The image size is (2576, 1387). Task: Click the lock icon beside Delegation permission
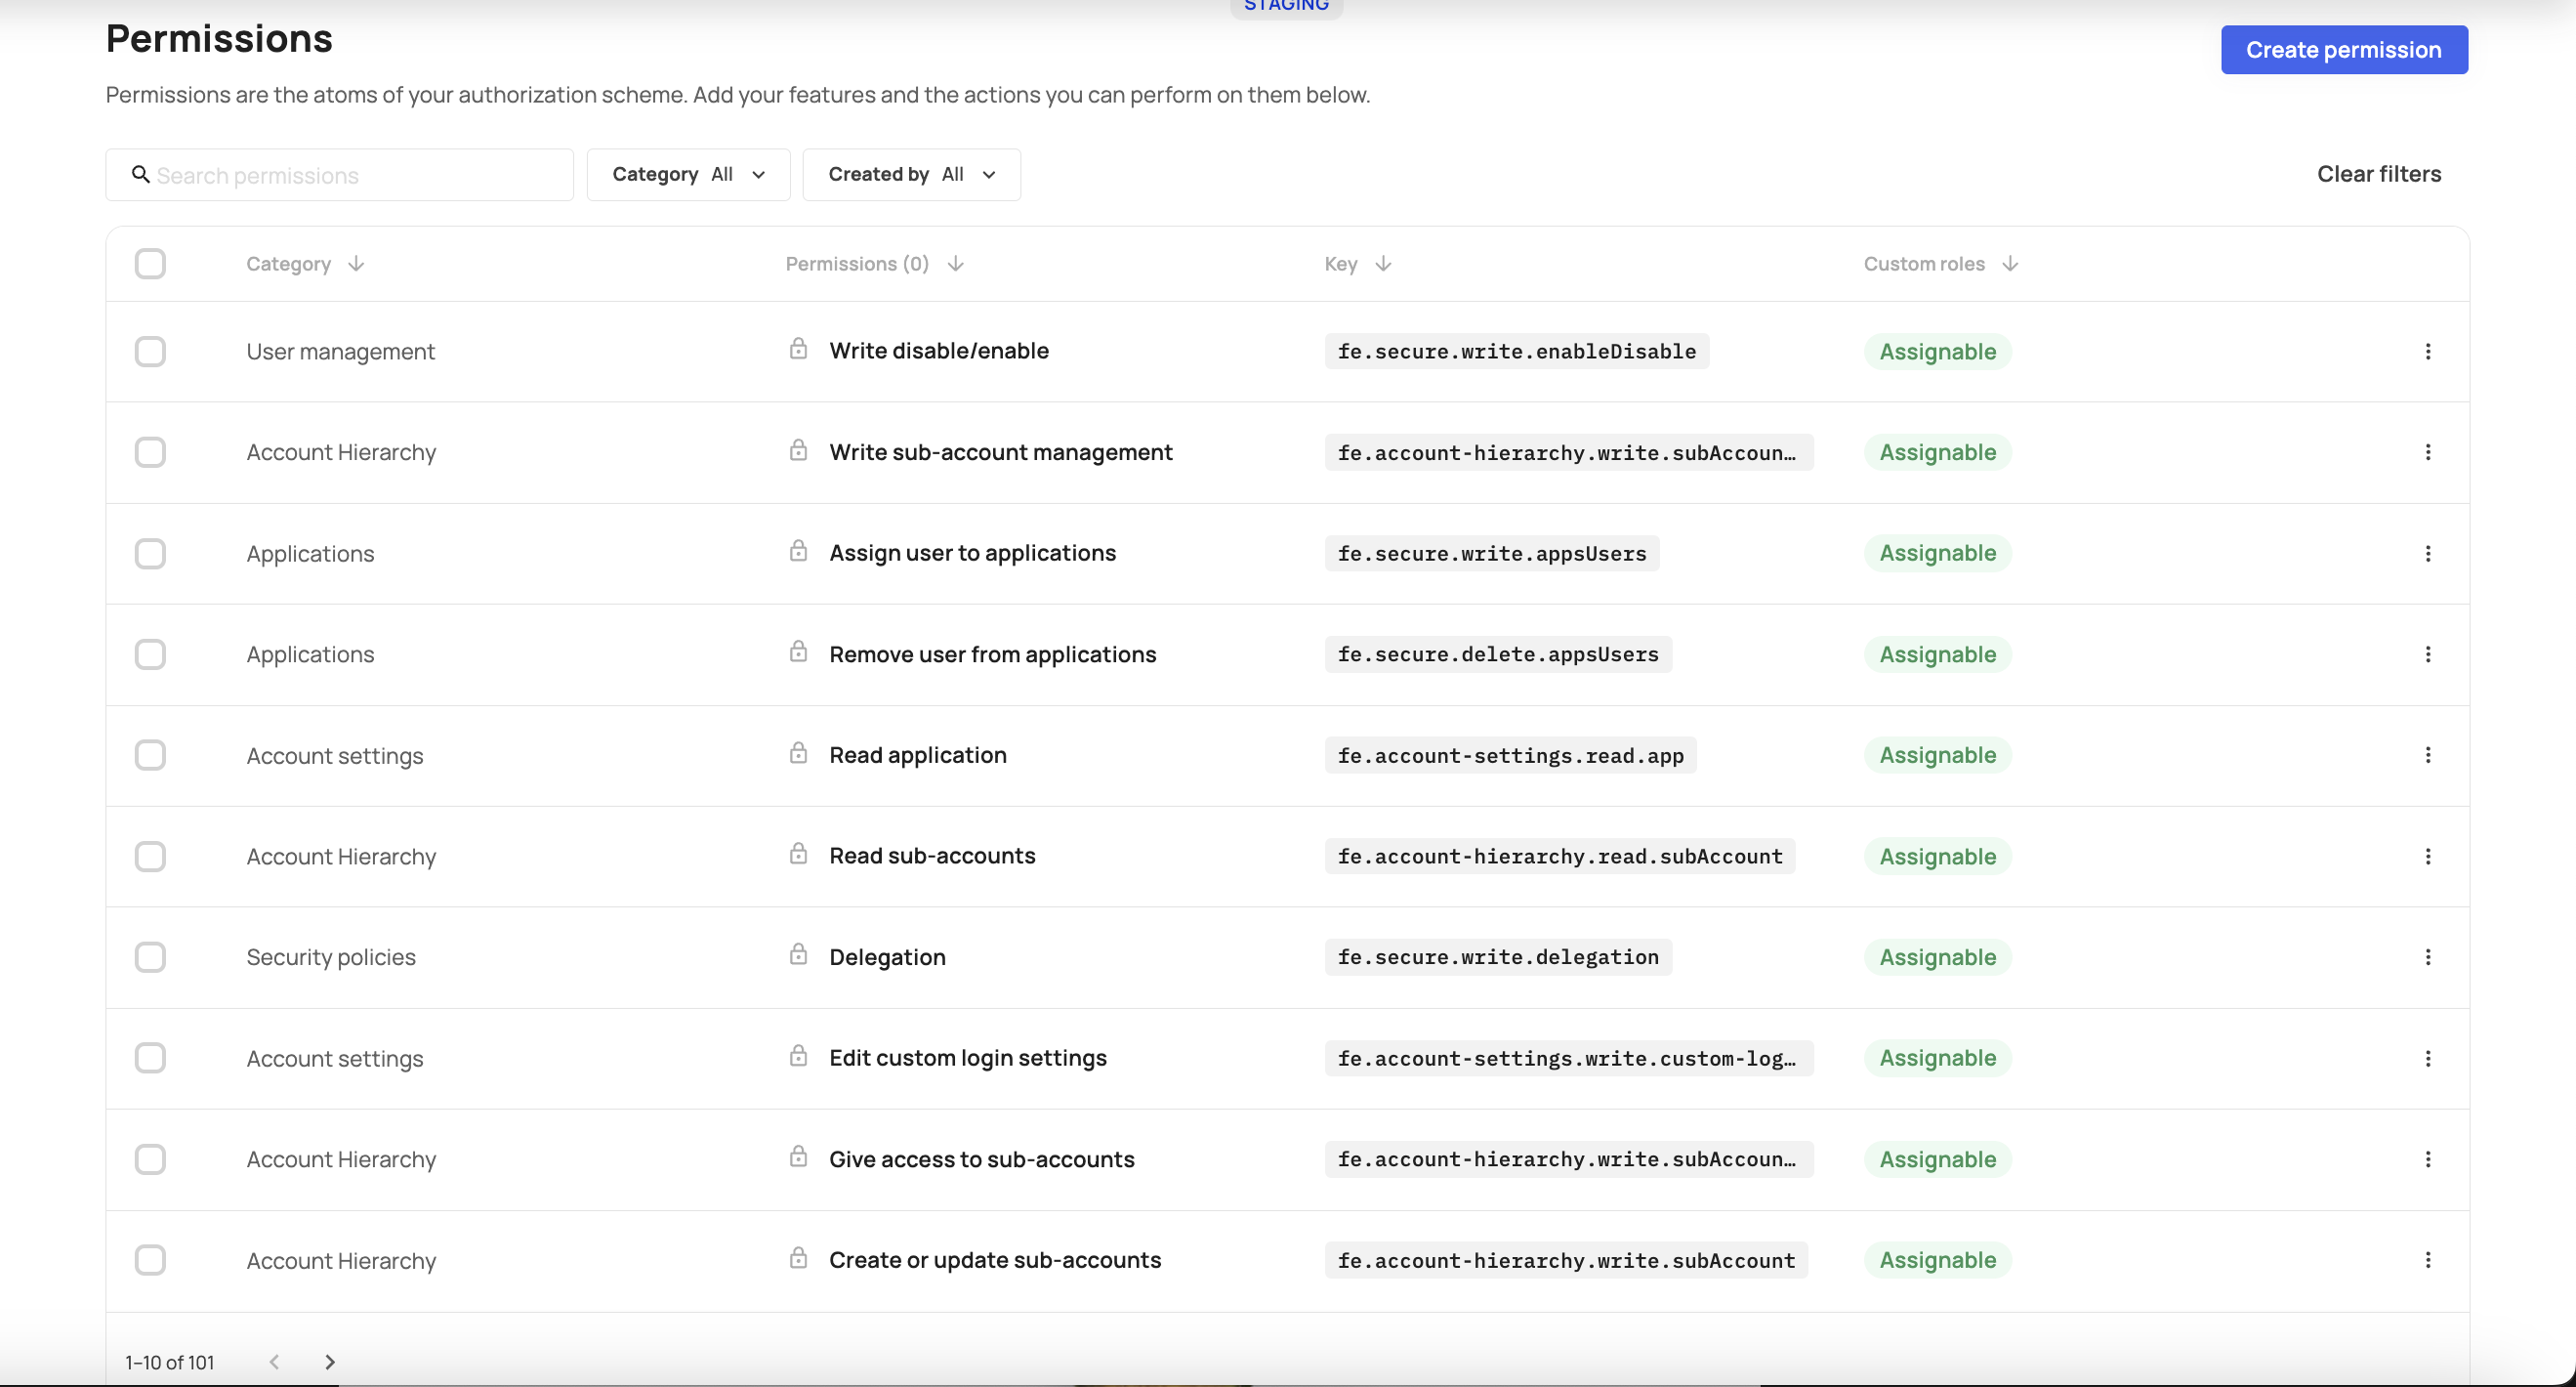pos(798,954)
